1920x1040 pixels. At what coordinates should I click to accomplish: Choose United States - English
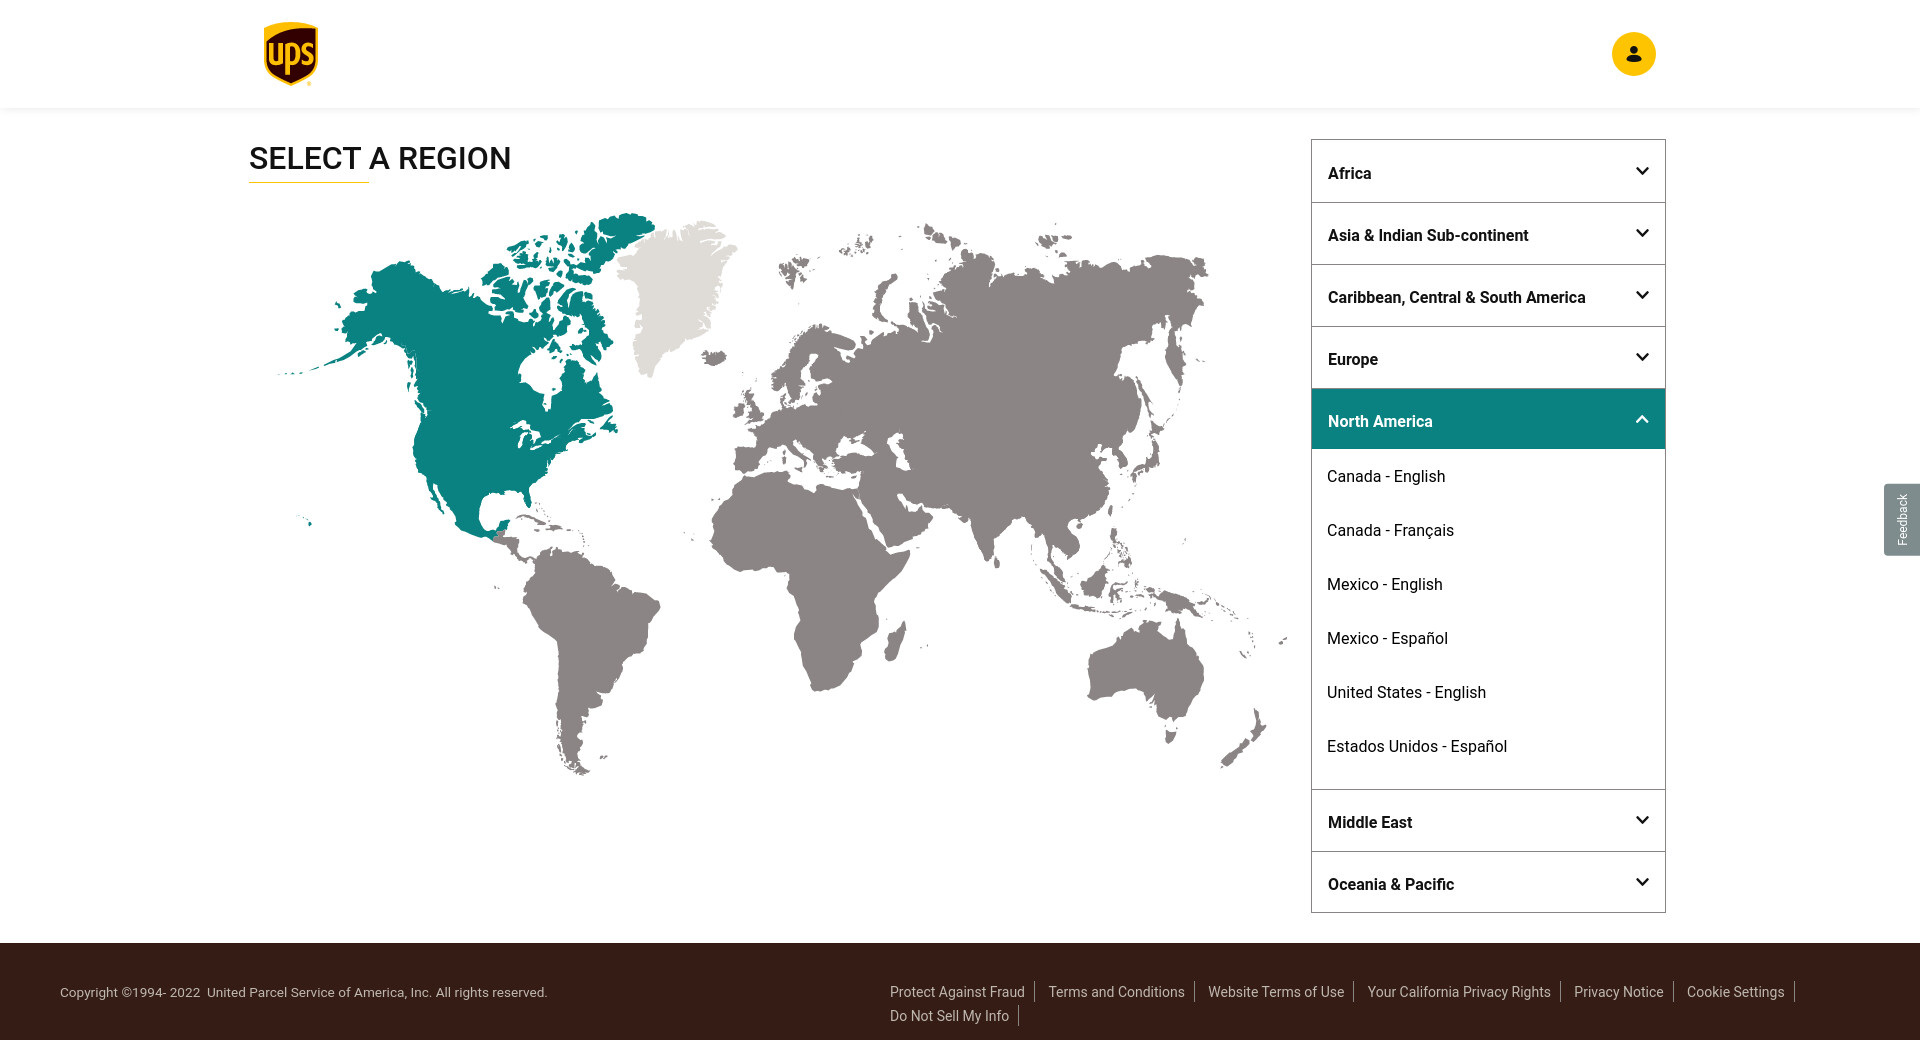tap(1405, 692)
